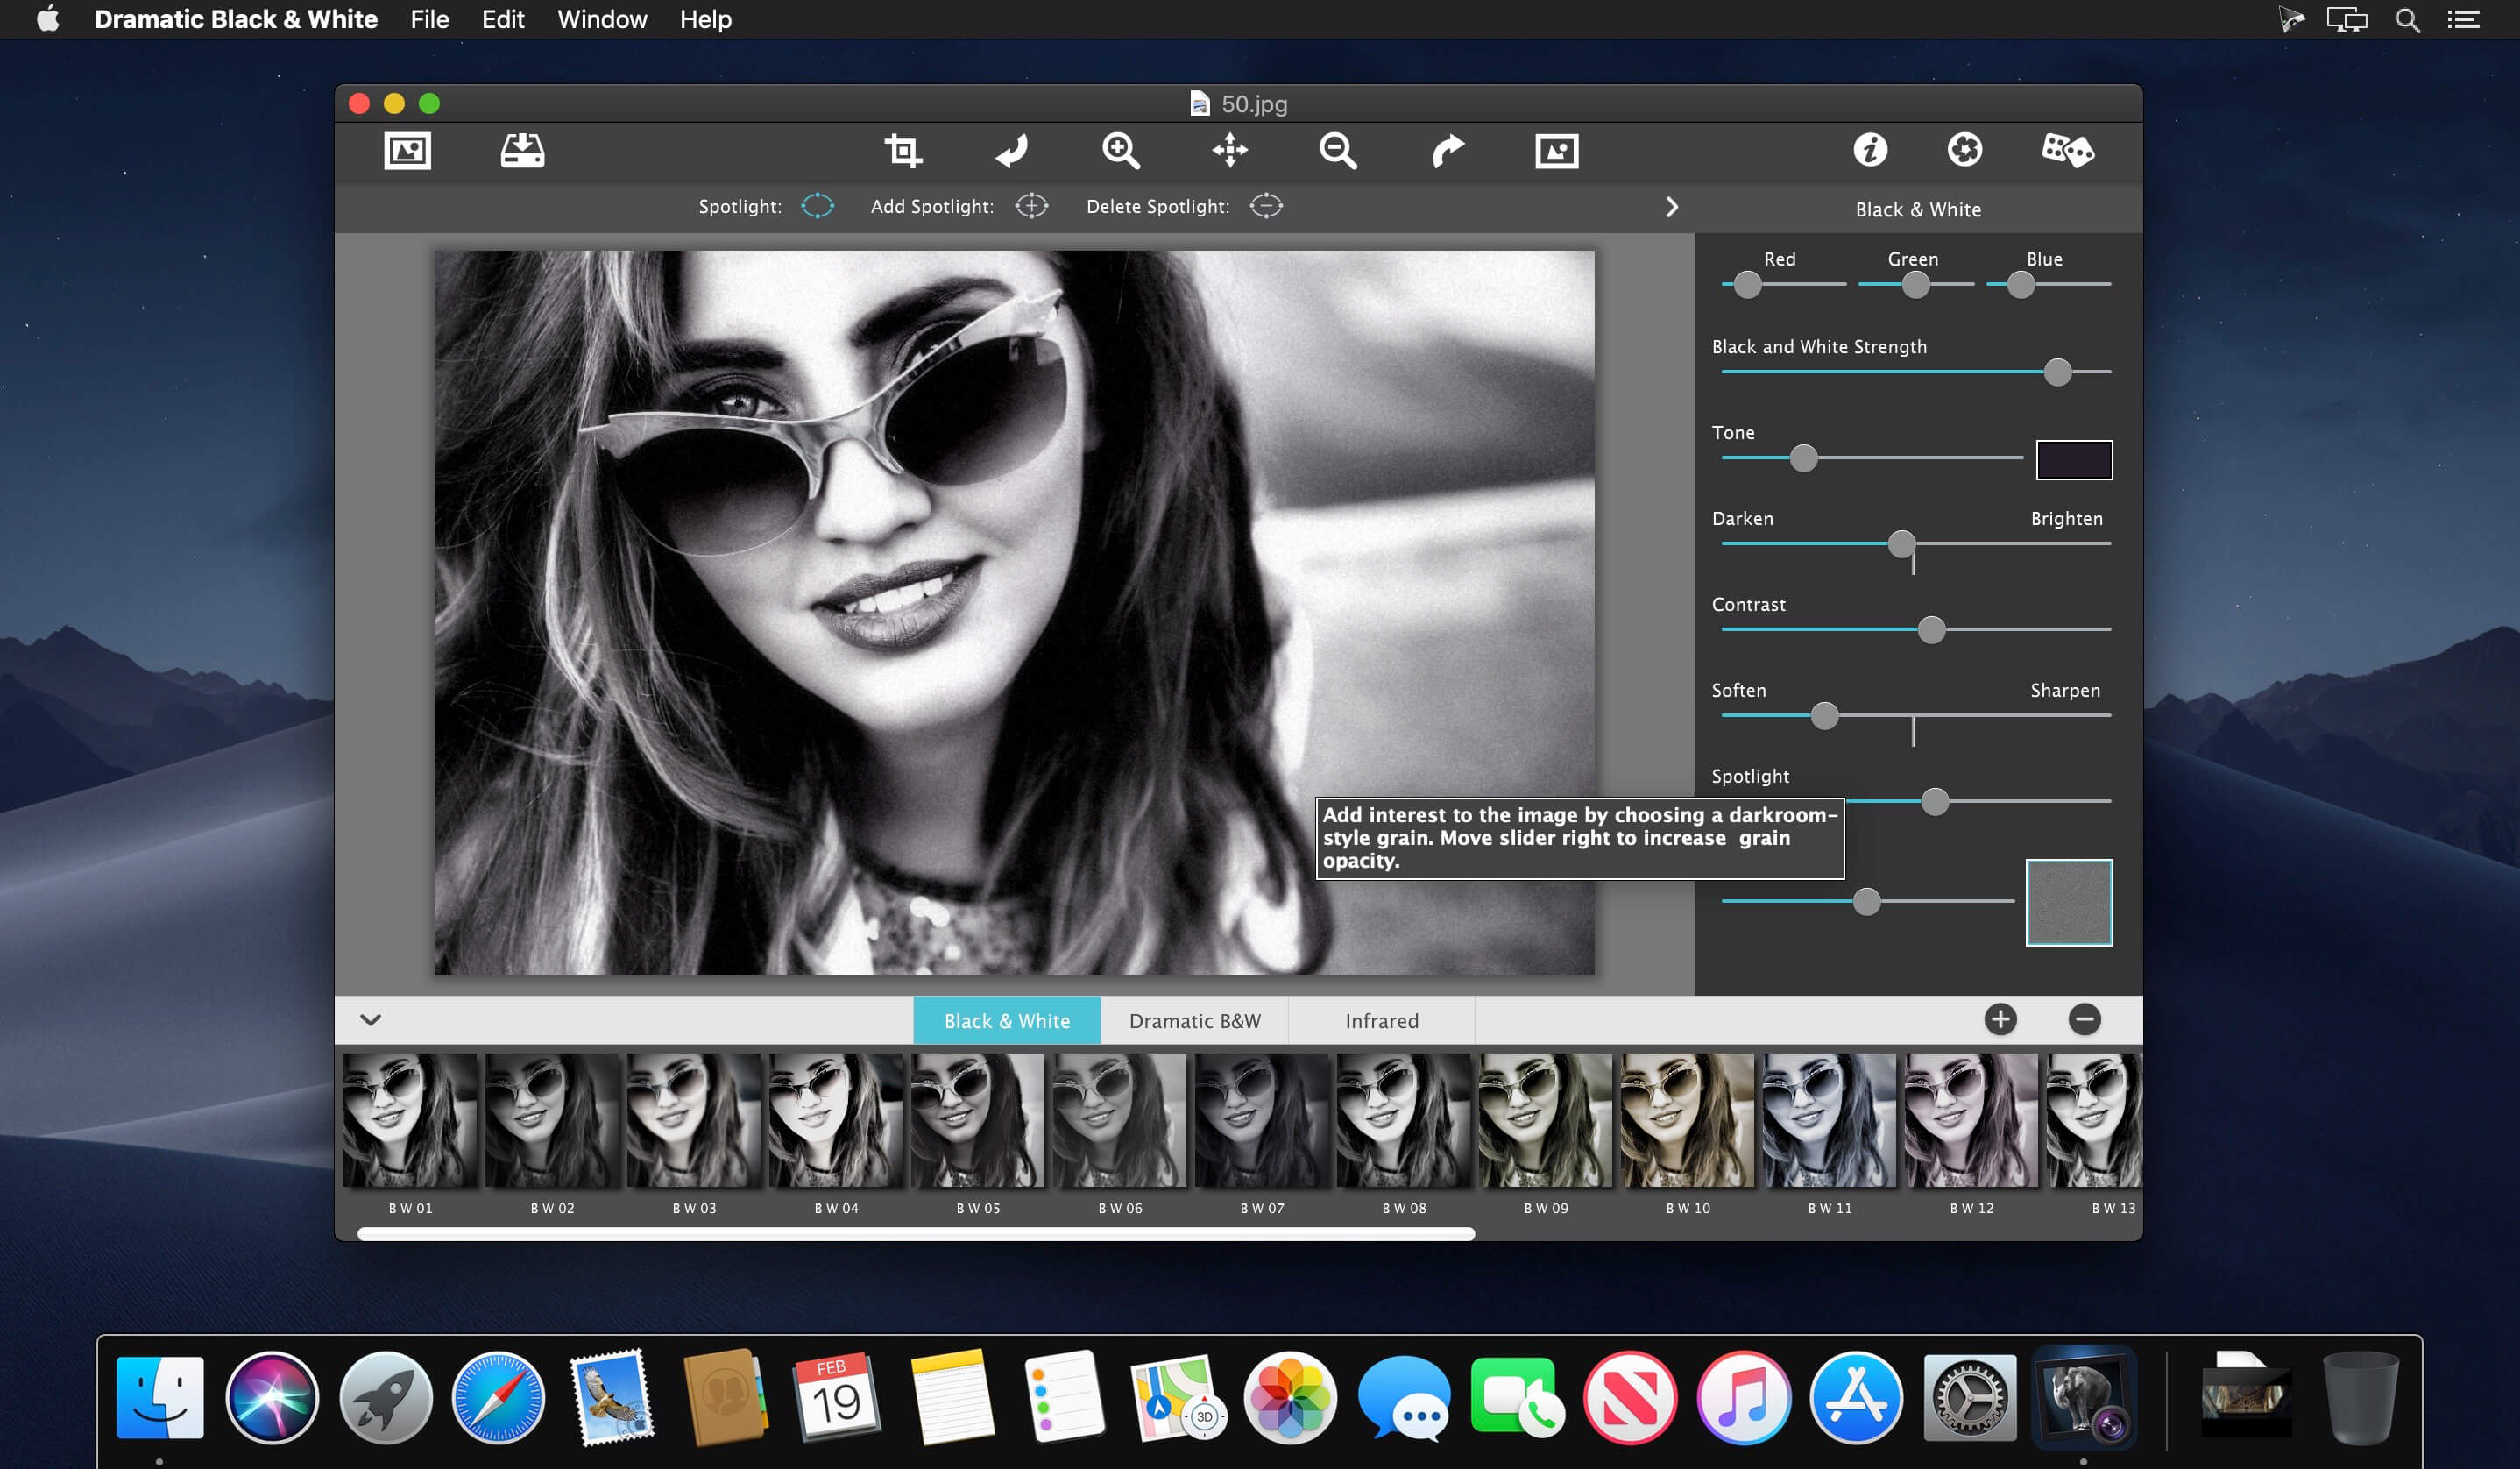Roll the dice randomize icon
The image size is (2520, 1469).
pyautogui.click(x=2066, y=151)
